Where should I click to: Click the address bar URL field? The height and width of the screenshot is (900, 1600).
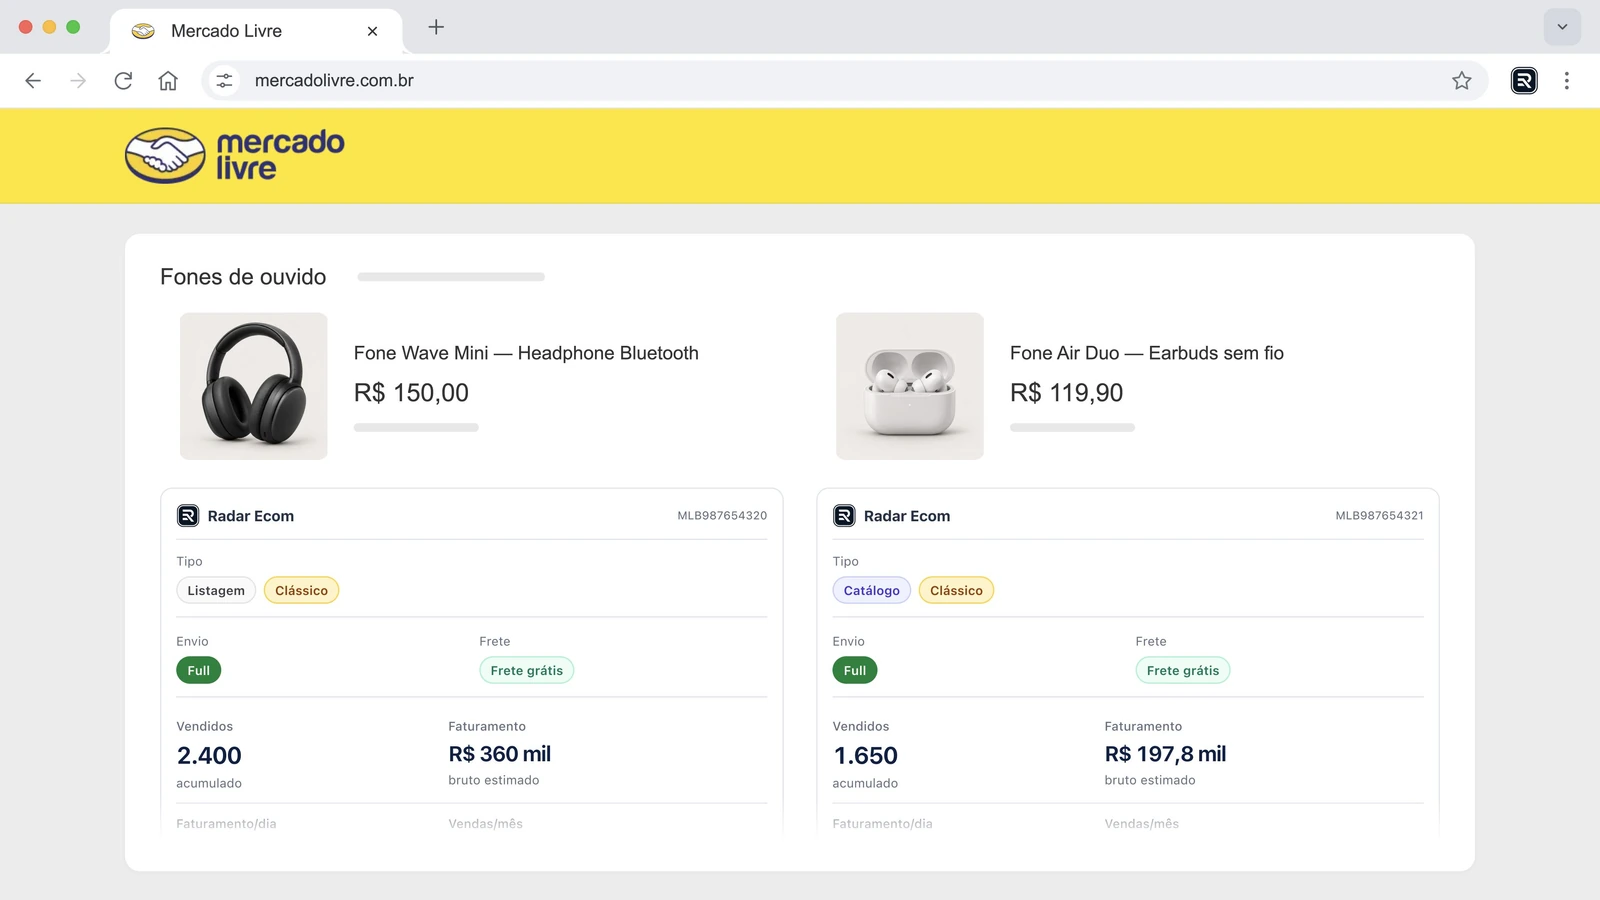click(x=845, y=81)
